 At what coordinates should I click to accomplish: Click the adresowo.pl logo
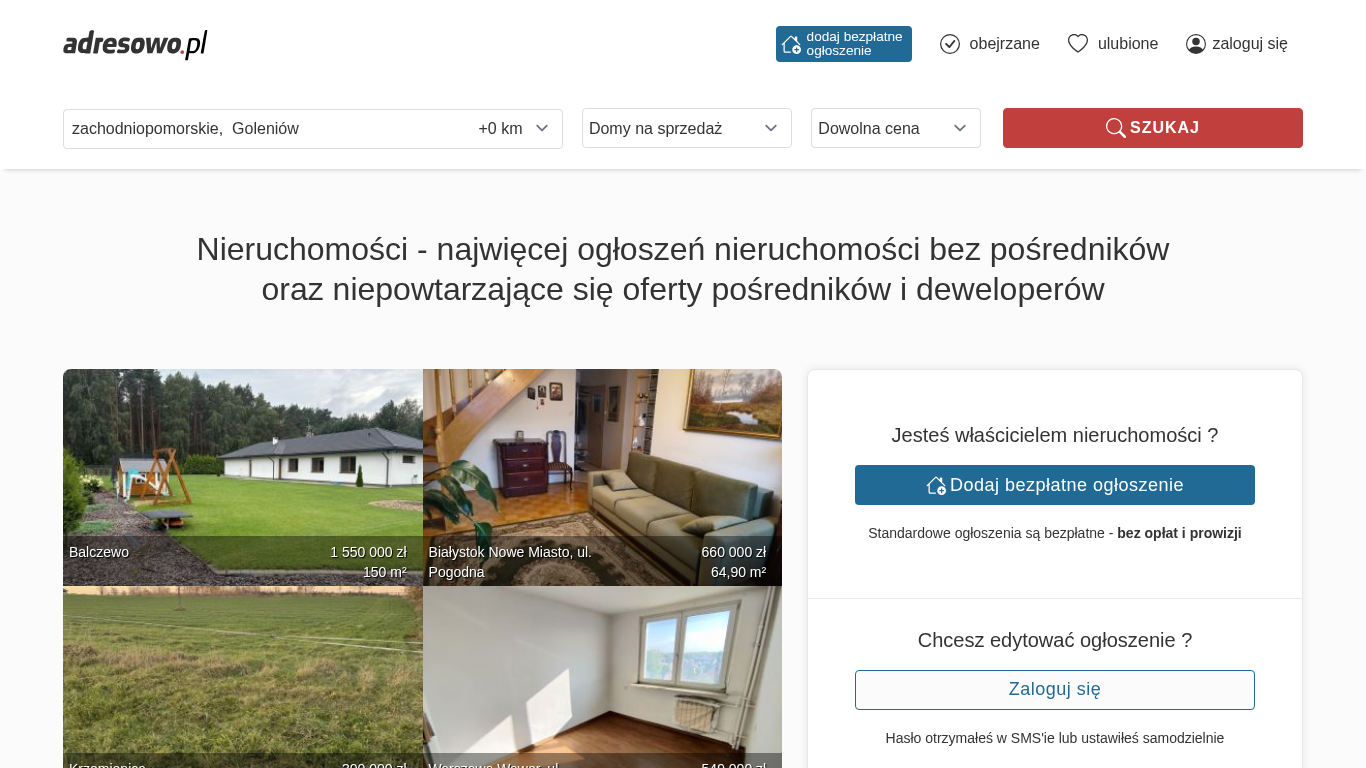coord(135,44)
